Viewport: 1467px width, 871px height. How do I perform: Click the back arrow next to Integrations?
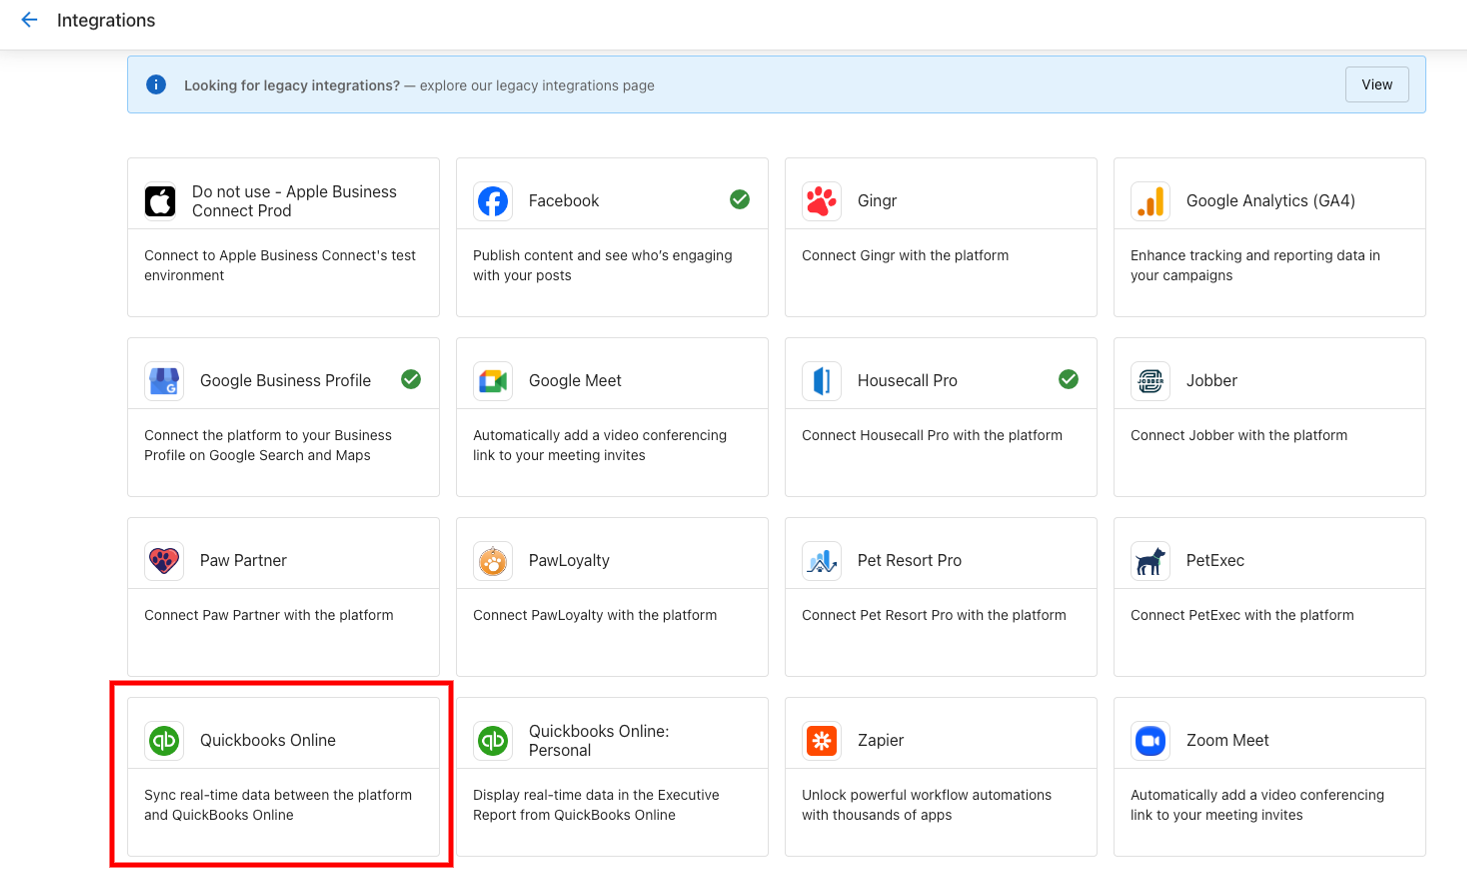click(x=29, y=20)
